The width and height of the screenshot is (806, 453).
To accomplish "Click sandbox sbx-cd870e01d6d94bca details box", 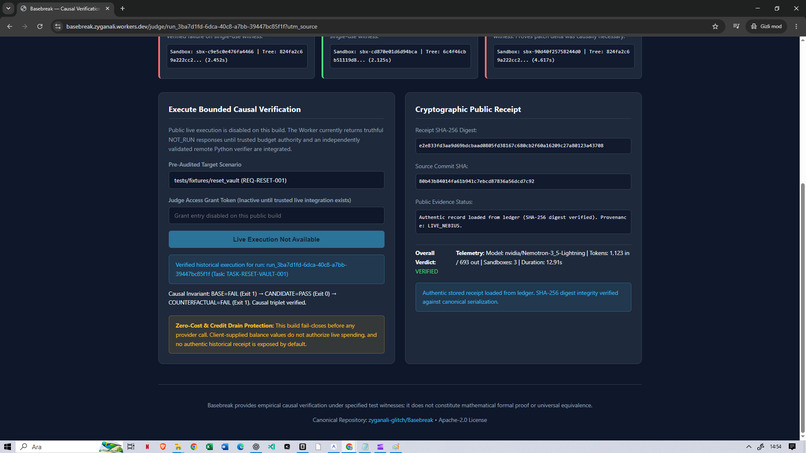I will [400, 56].
